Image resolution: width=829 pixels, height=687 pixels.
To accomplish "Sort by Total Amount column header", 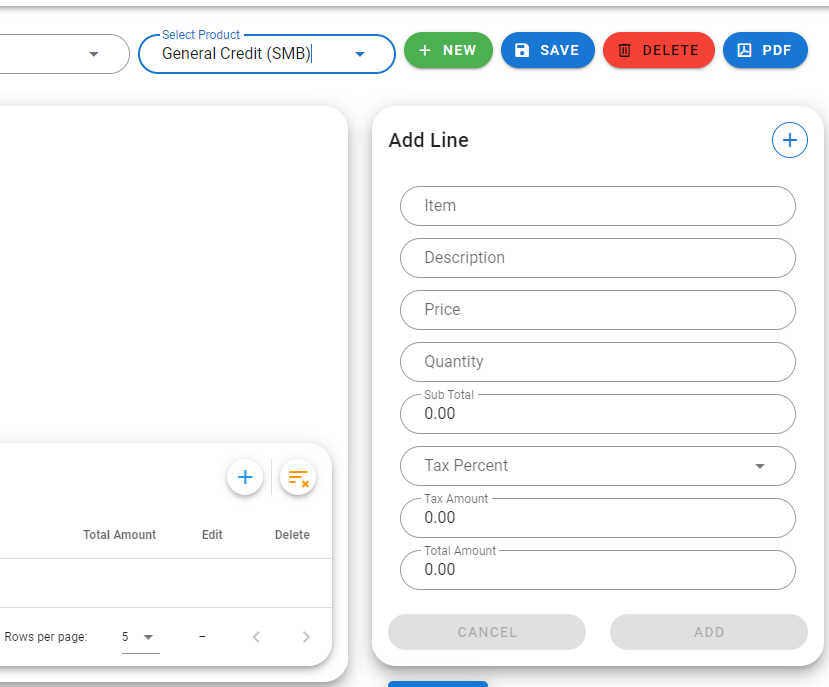I will (119, 535).
